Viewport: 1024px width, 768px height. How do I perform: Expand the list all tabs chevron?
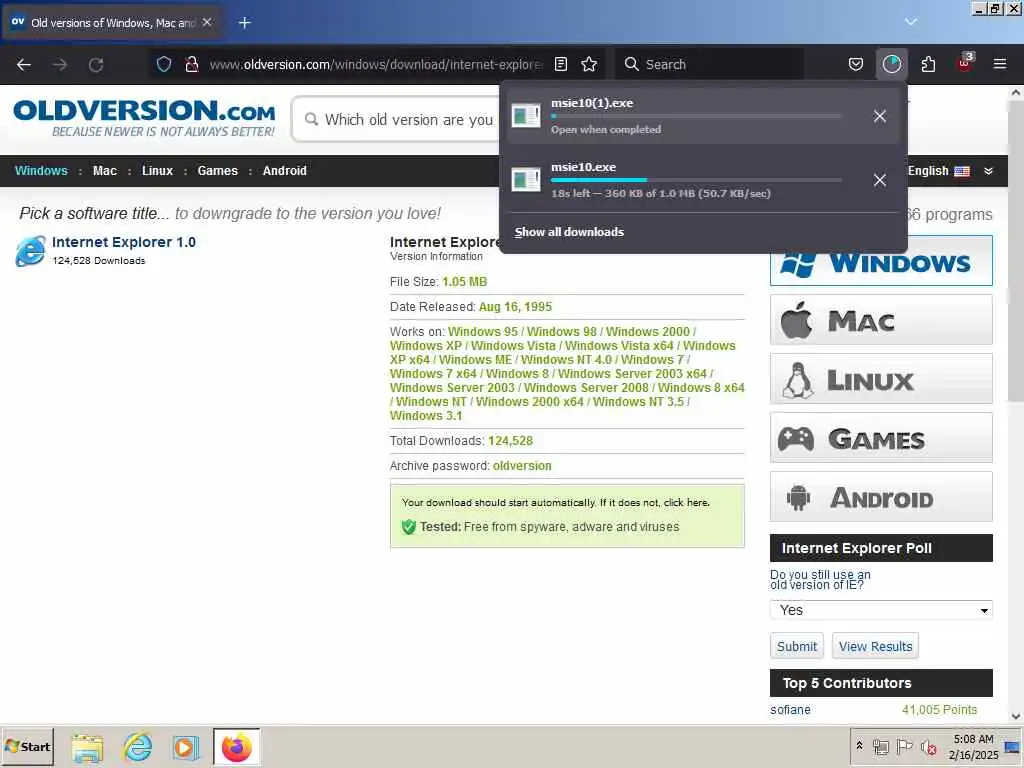pos(911,22)
